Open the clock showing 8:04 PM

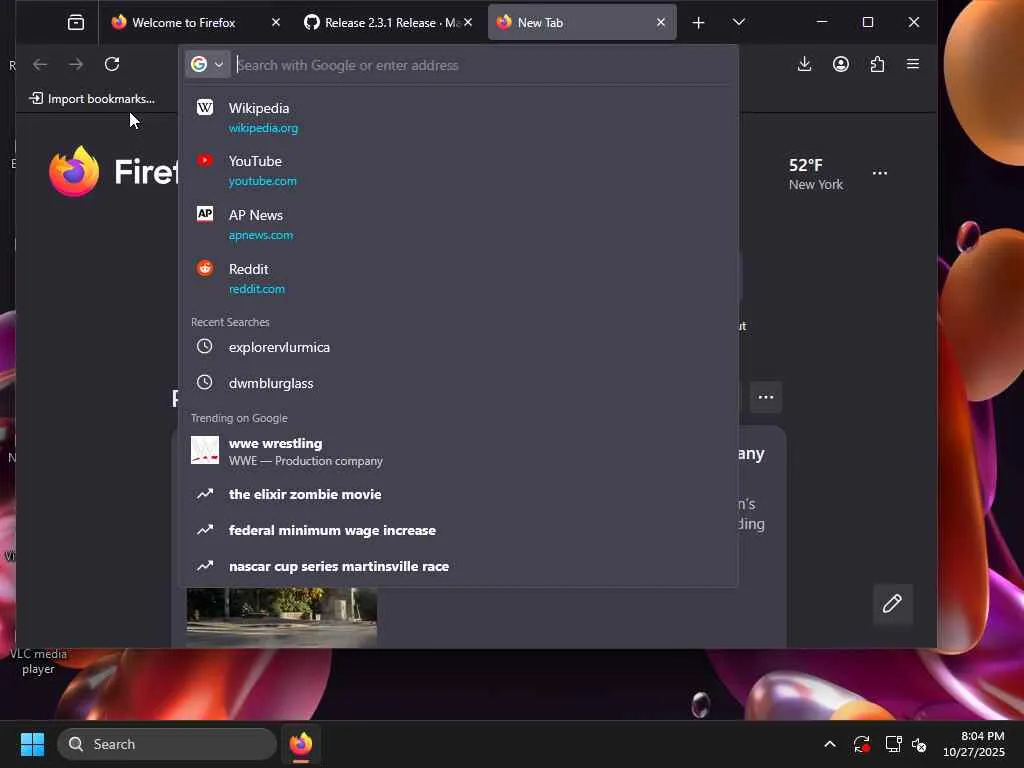pyautogui.click(x=974, y=744)
